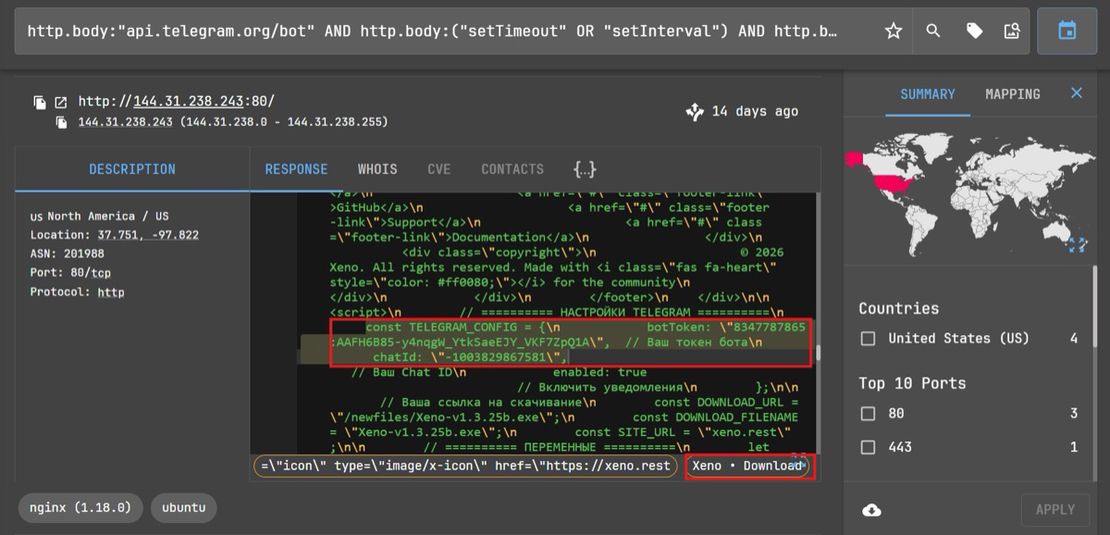Screen dimensions: 1110x535
Task: Open the calendar date filter button
Action: 1067,30
